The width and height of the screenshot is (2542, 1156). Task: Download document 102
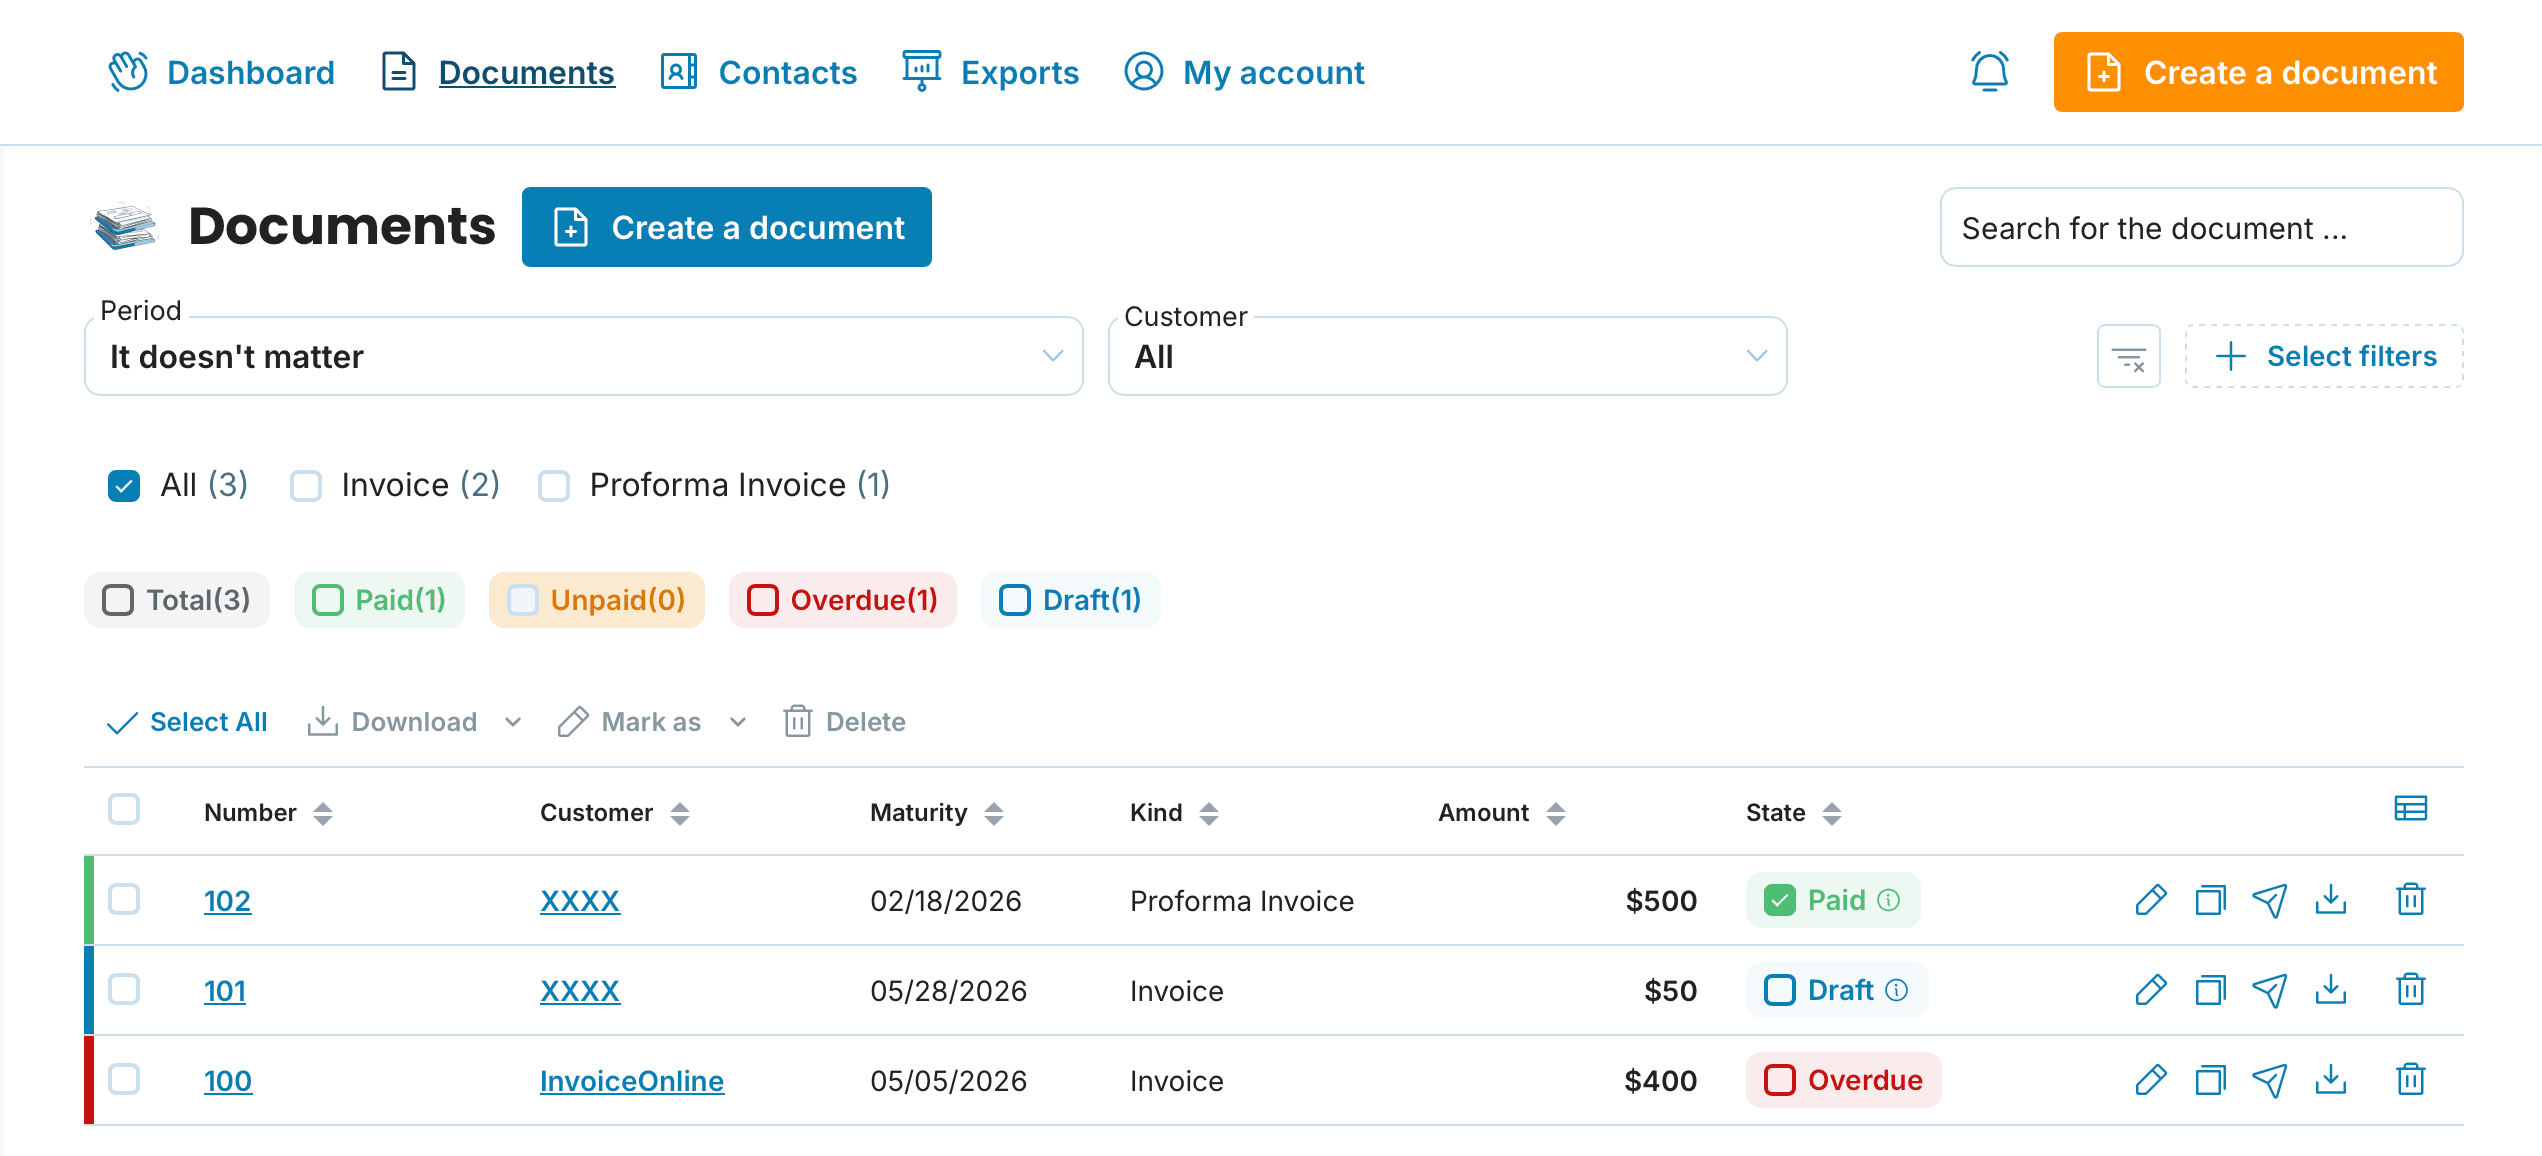(x=2330, y=900)
